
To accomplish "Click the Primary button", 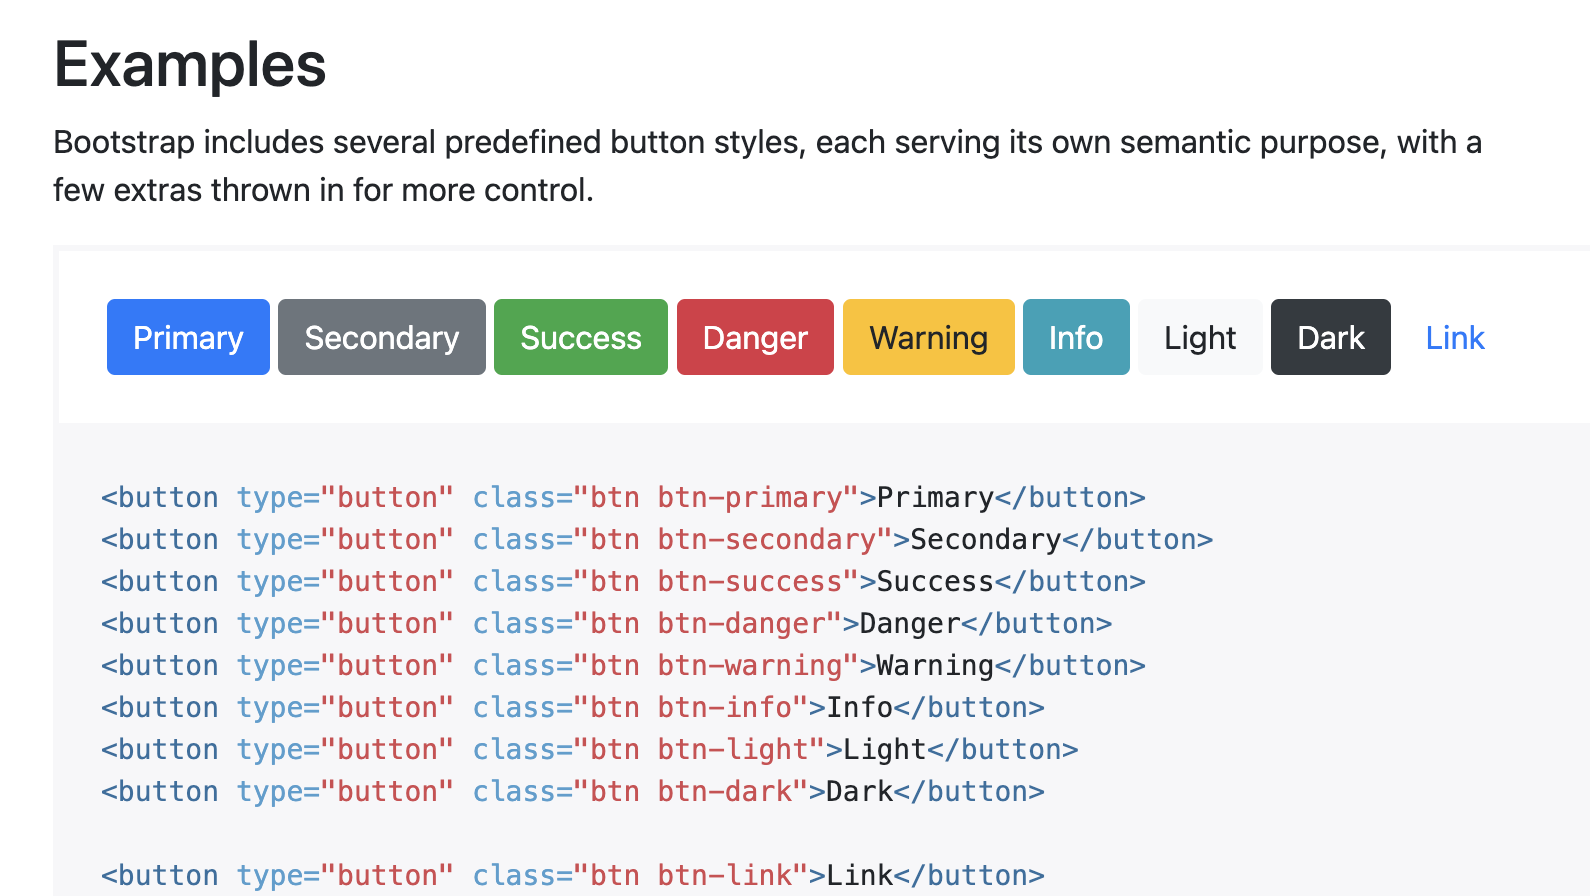I will pos(188,337).
